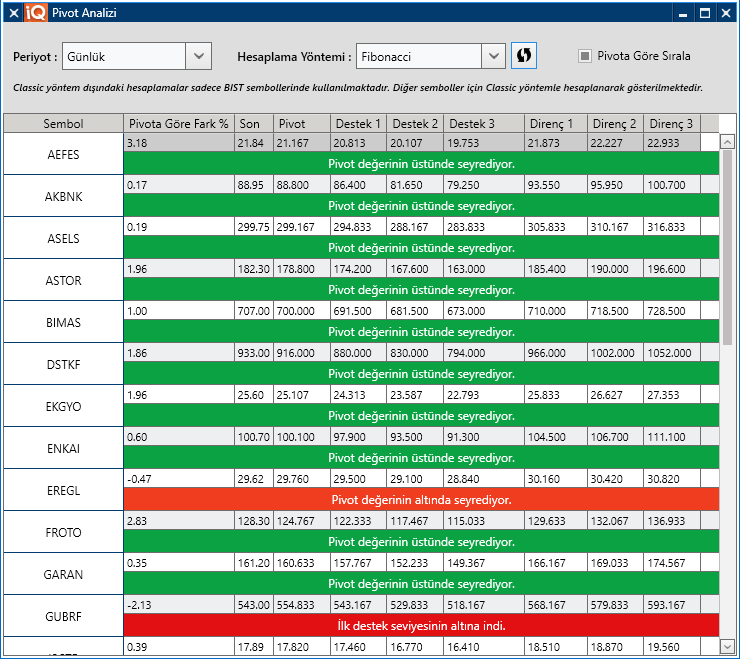This screenshot has height=659, width=740.
Task: Click the scrollbar up arrow
Action: point(727,142)
